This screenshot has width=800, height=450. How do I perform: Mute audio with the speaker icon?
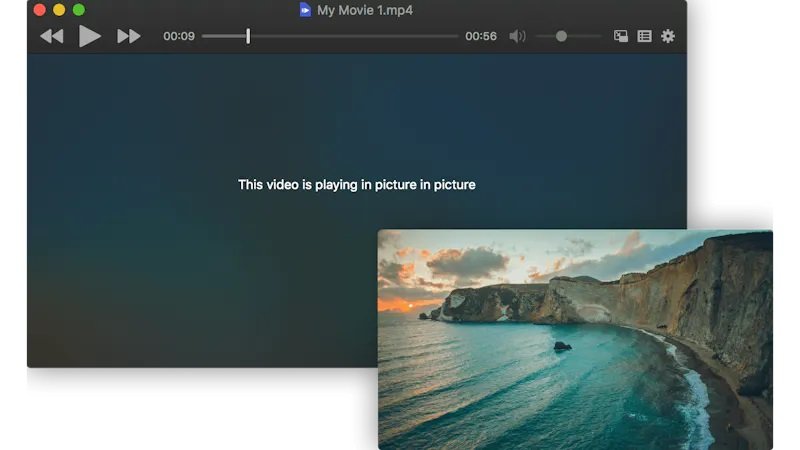(517, 36)
